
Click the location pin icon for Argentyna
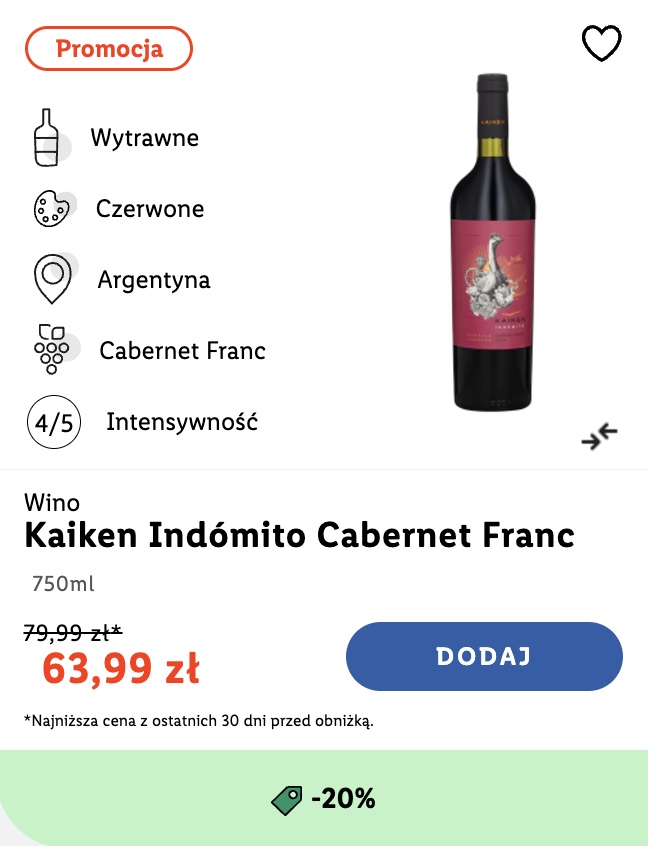coord(52,278)
